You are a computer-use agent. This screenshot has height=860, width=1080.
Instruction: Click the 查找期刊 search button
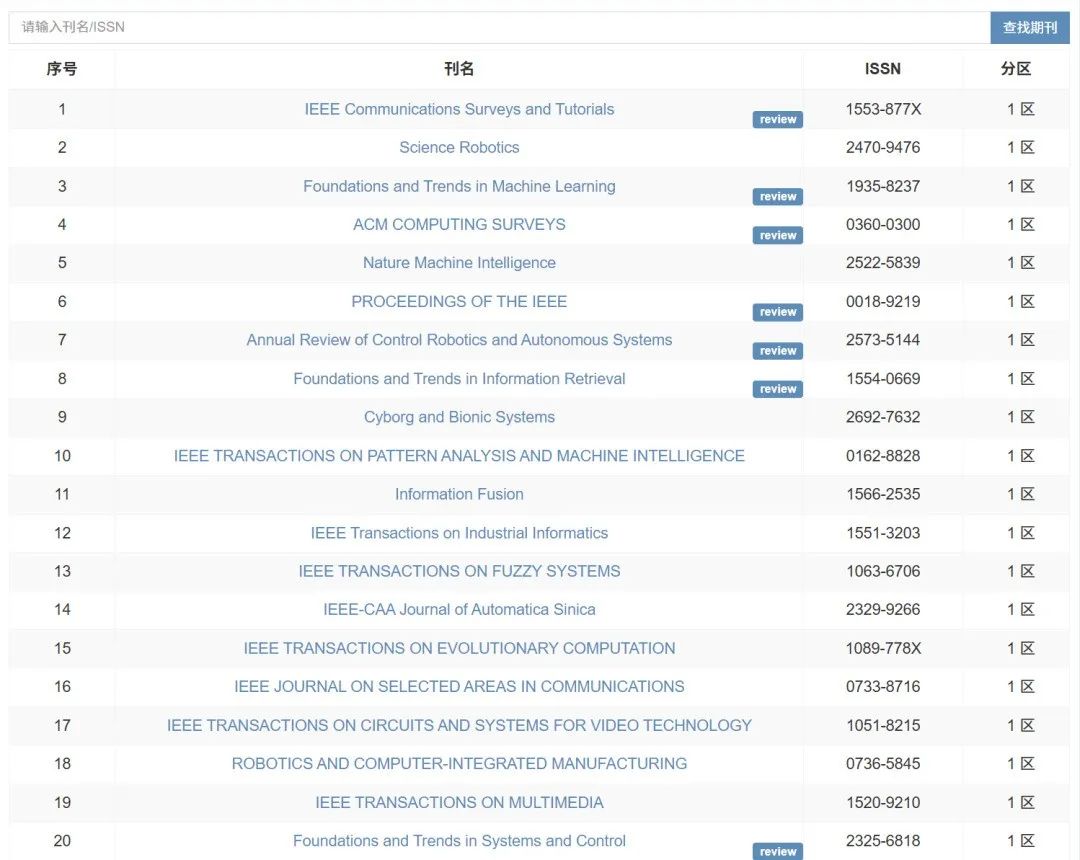click(1030, 28)
